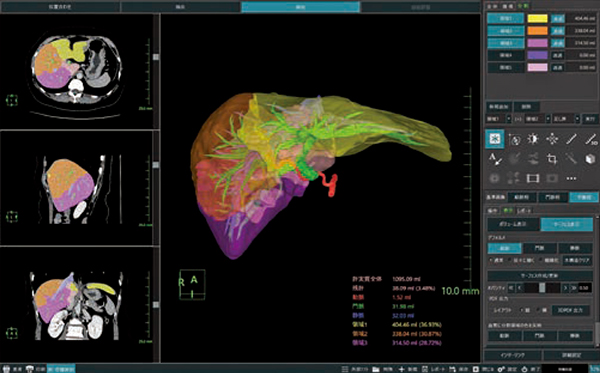Select the highlighted window/level tool icon in the tool grid

tap(494, 138)
